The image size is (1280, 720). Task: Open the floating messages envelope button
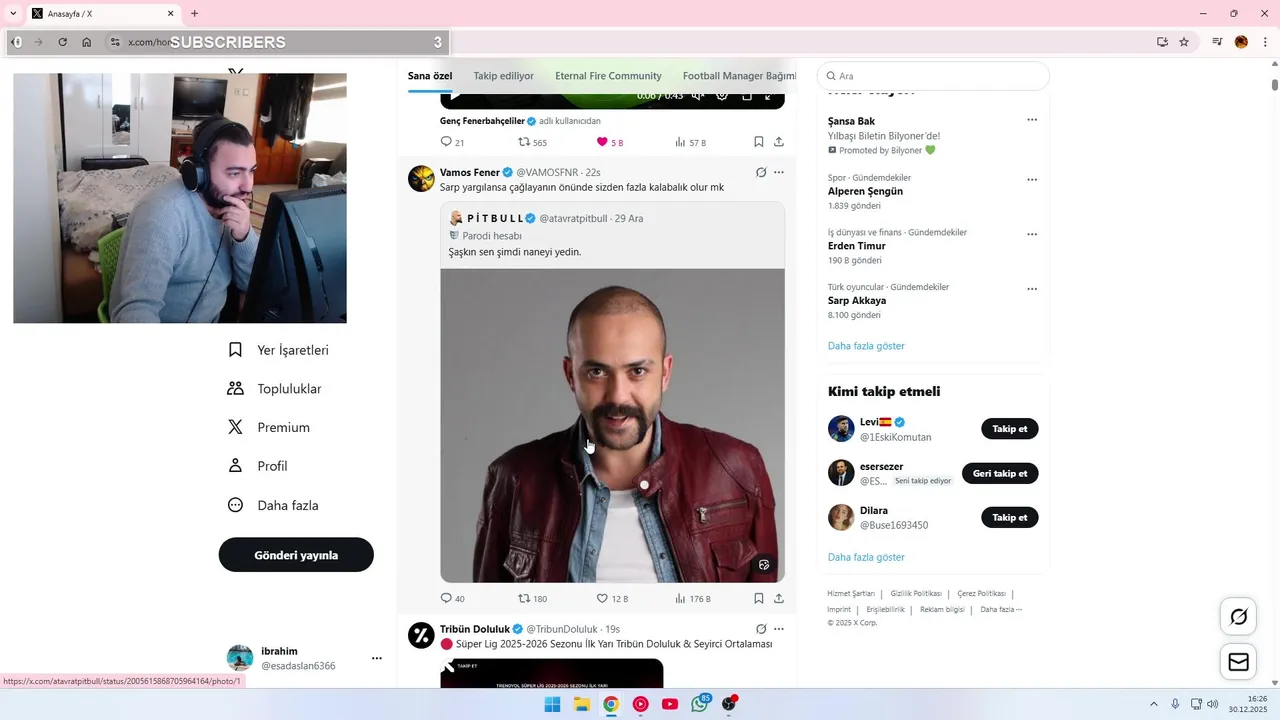tap(1238, 662)
